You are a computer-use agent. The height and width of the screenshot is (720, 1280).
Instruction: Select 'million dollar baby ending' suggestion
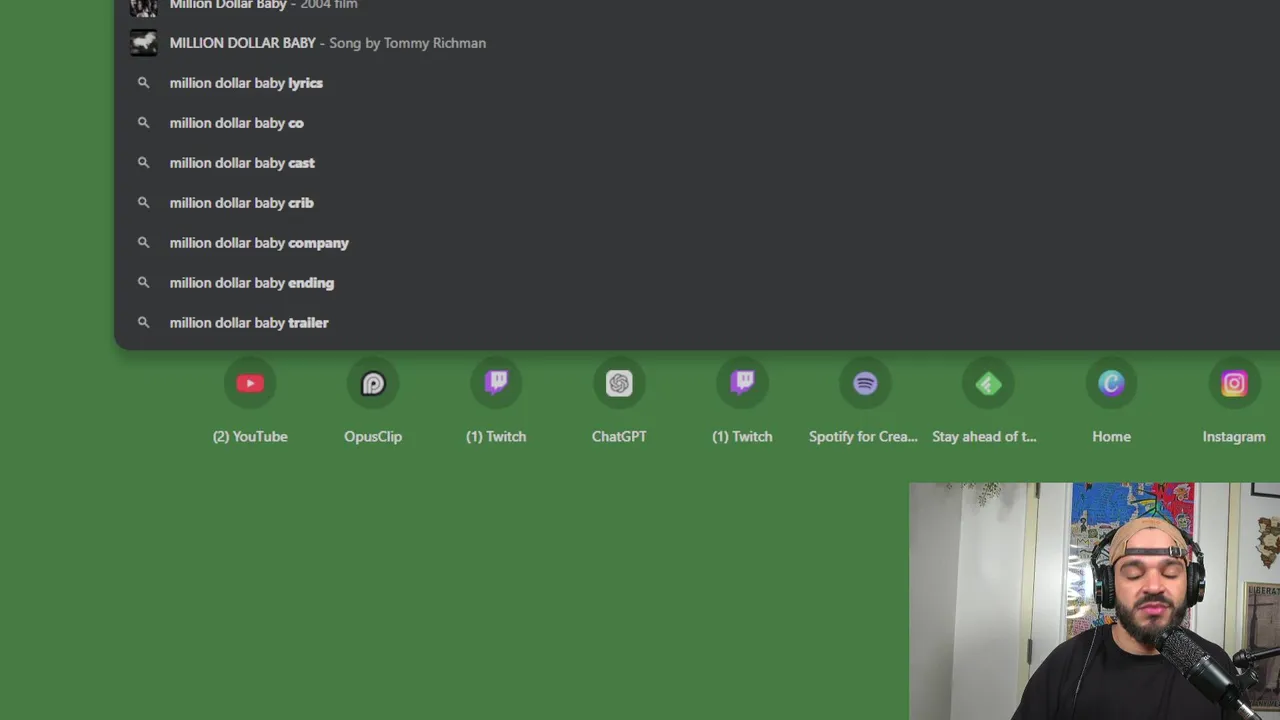(x=697, y=283)
